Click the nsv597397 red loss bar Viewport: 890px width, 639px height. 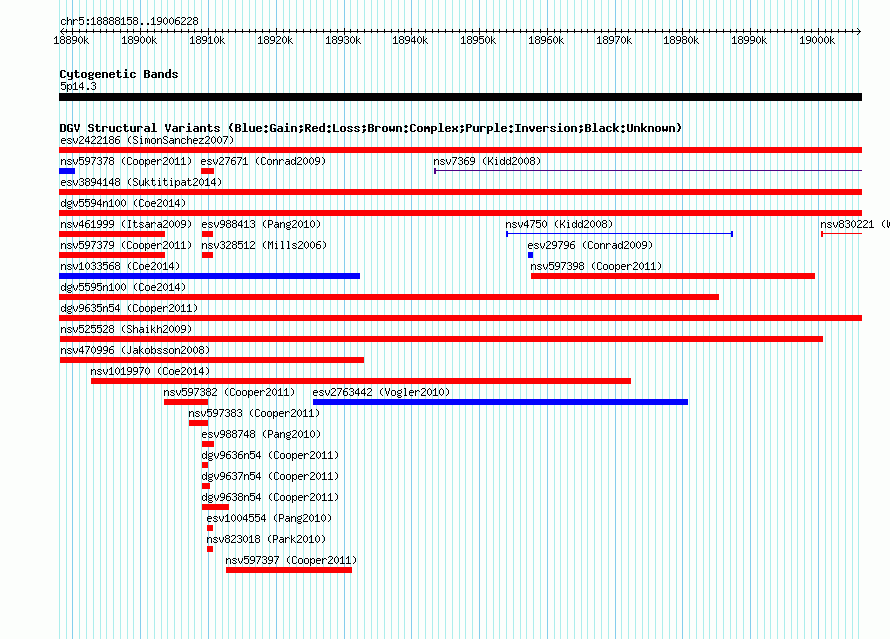point(289,570)
